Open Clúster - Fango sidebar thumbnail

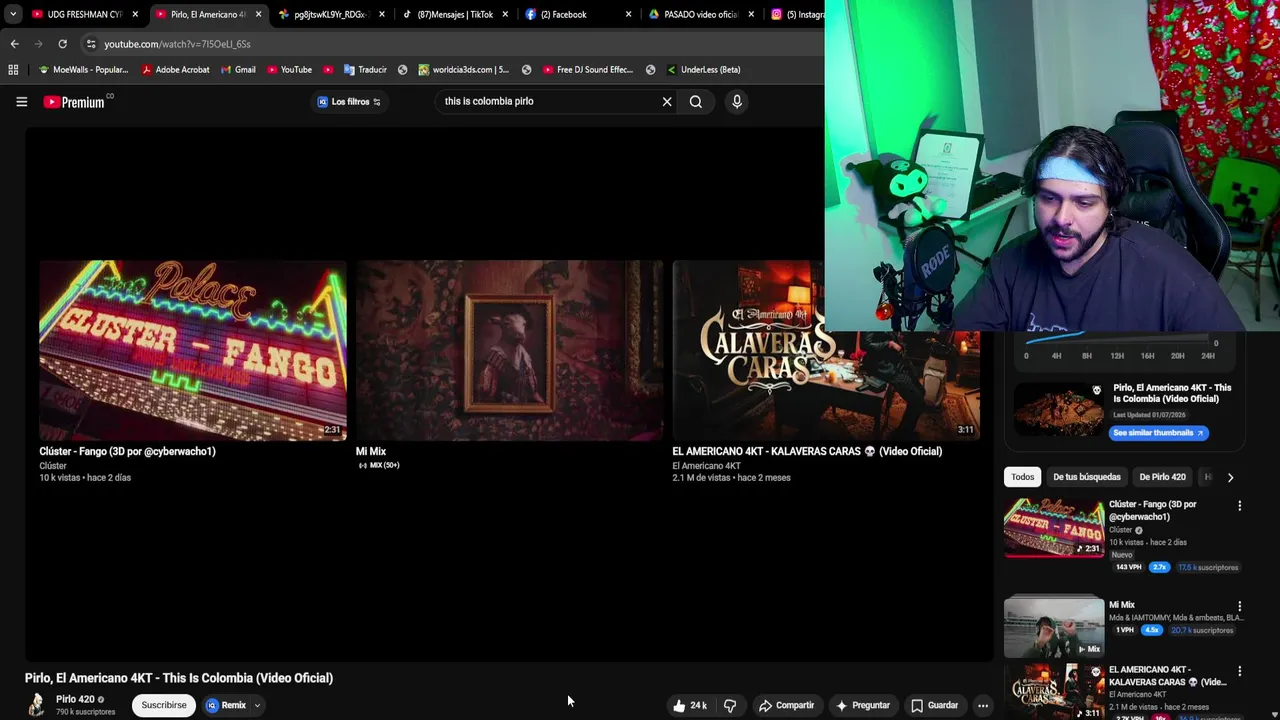pyautogui.click(x=1054, y=527)
